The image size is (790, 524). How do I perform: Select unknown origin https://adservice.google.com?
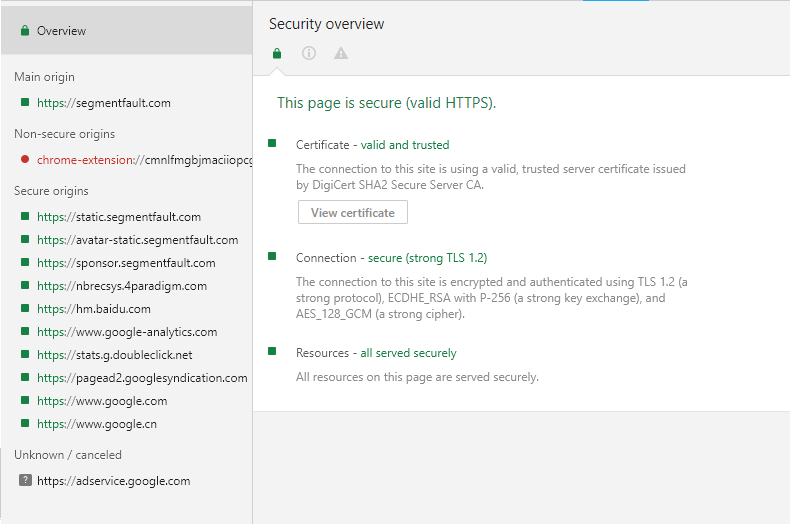[x=113, y=480]
